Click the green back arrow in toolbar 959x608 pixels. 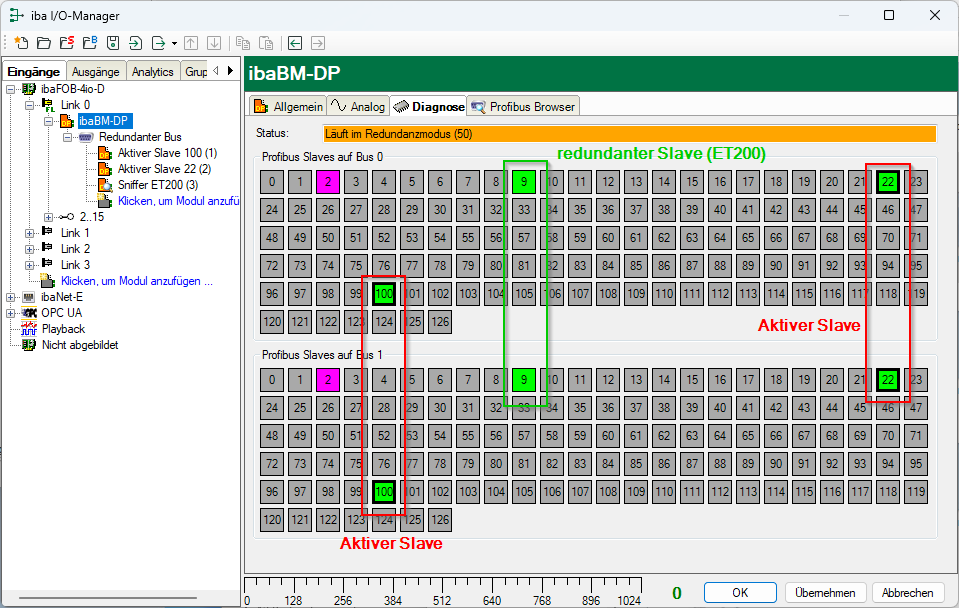pyautogui.click(x=295, y=43)
